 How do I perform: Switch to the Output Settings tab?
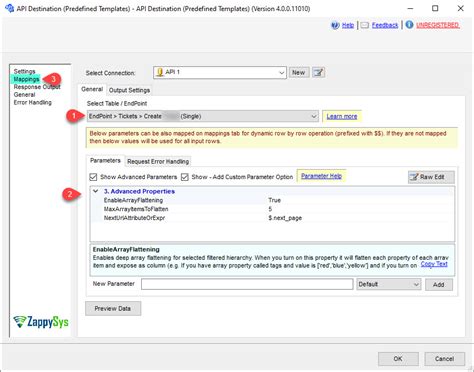129,90
